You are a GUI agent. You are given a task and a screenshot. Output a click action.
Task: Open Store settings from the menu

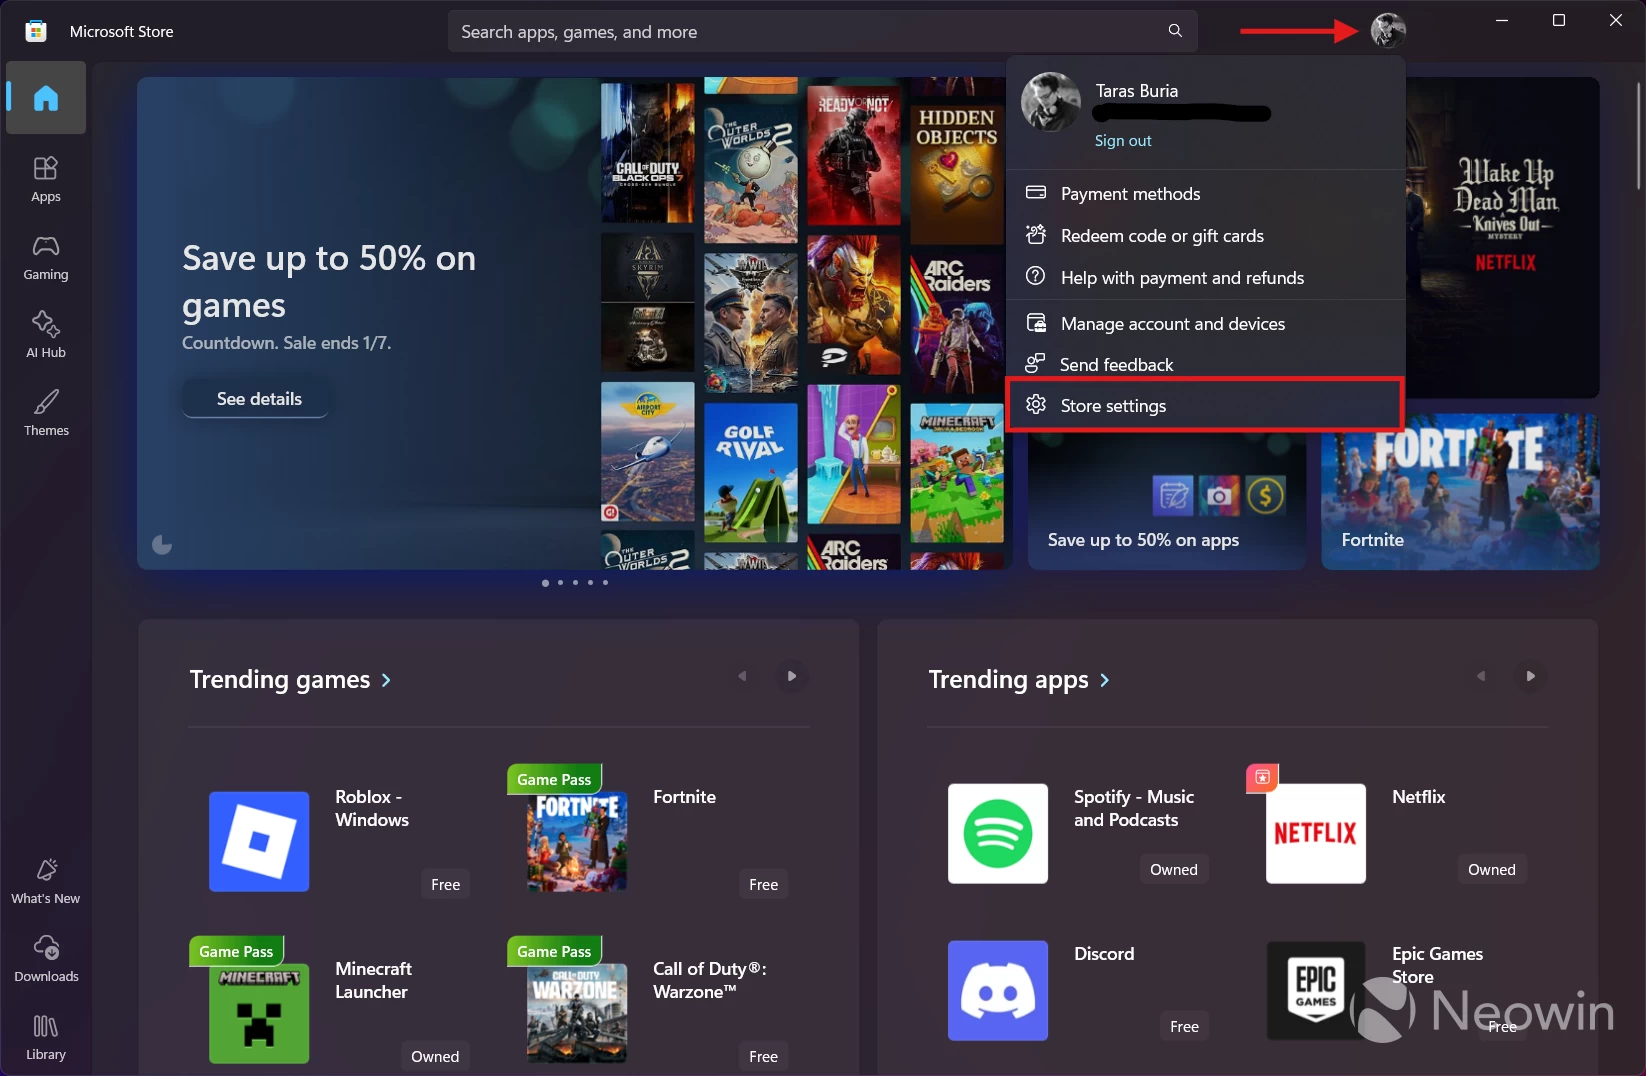[x=1206, y=405]
